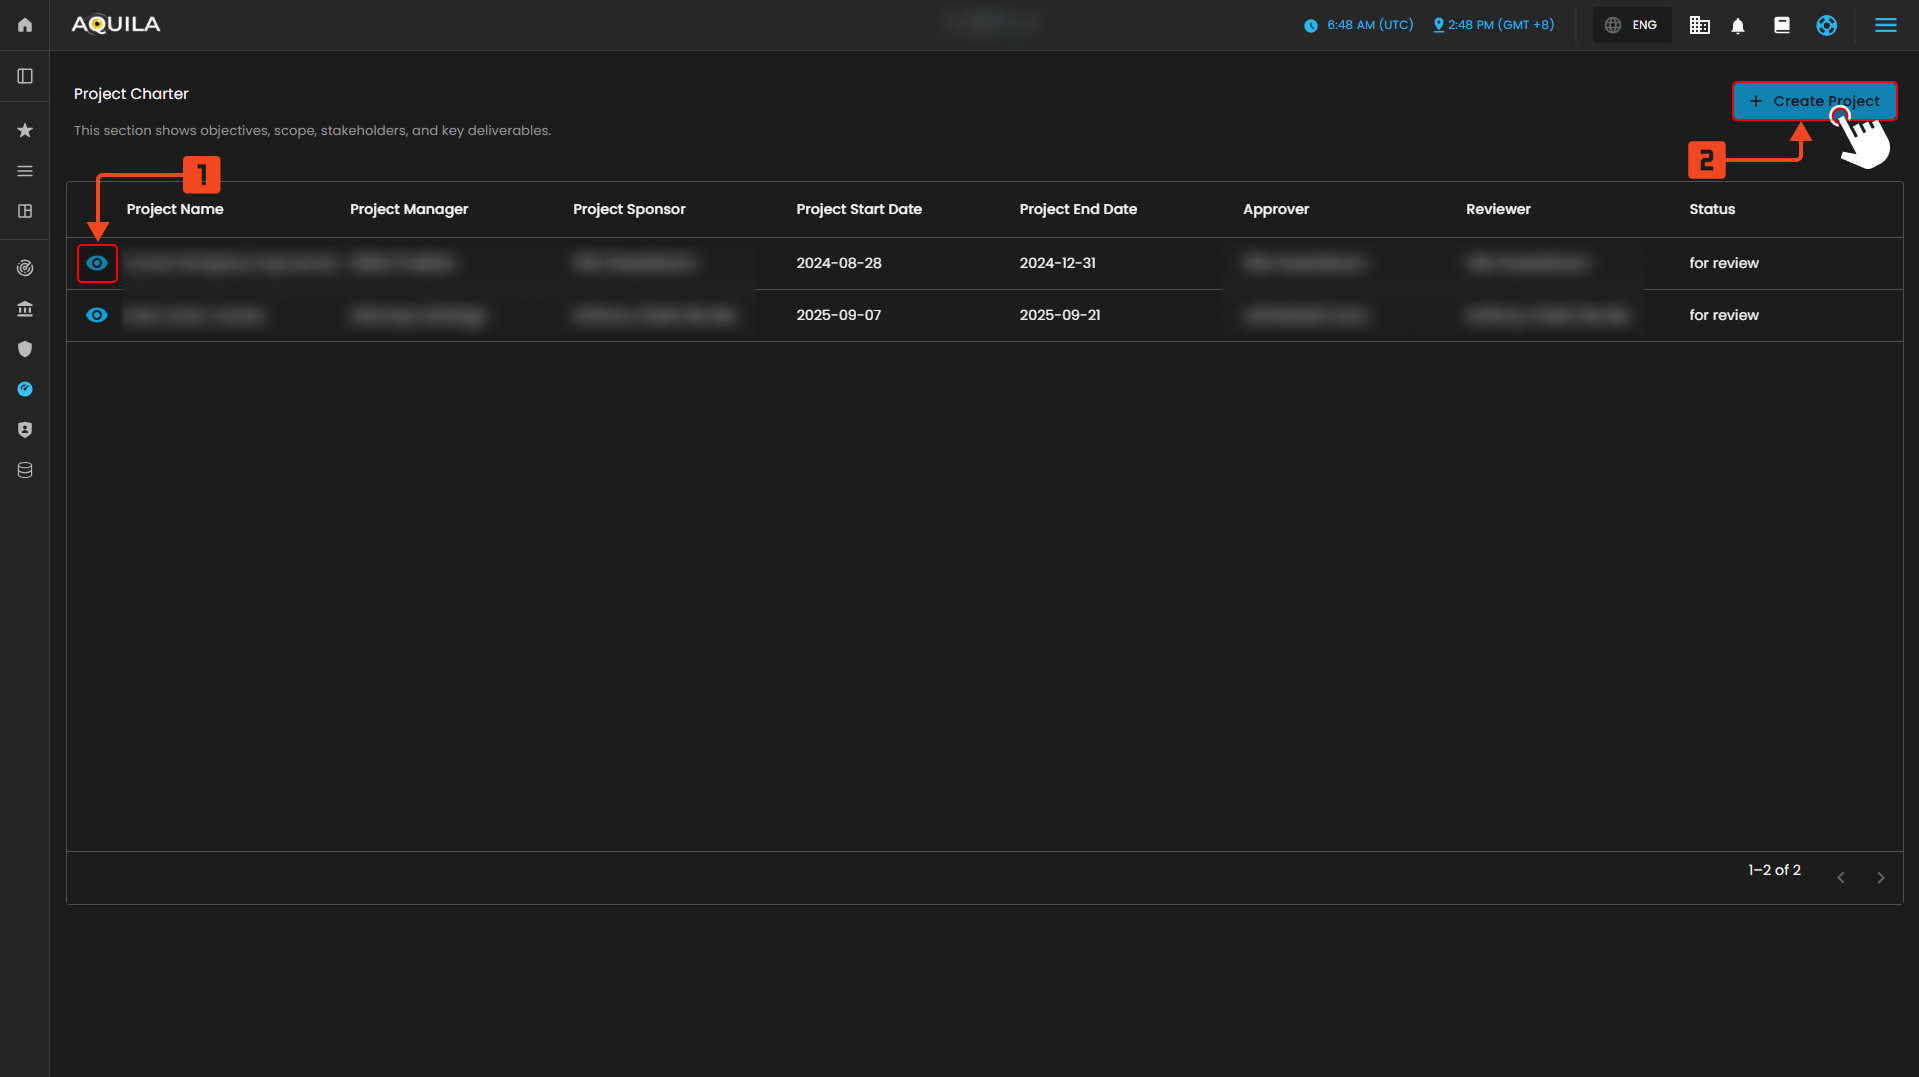Viewport: 1919px width, 1077px height.
Task: Open the database stack sidebar icon
Action: tap(25, 470)
